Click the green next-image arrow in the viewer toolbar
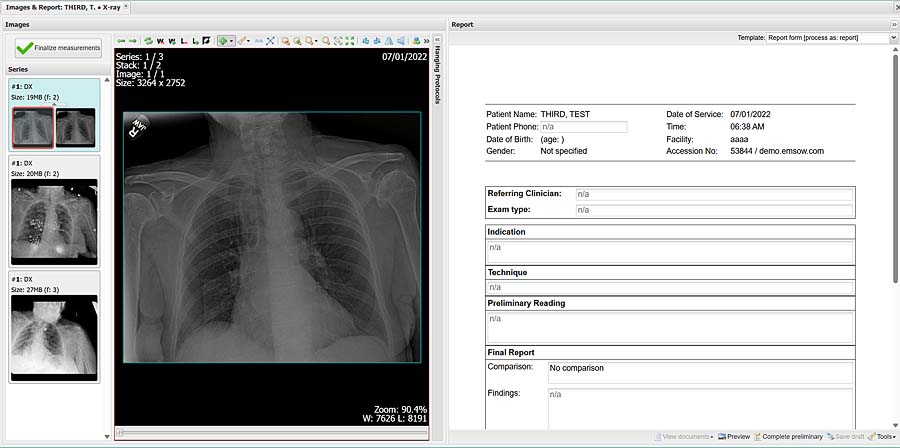 [133, 41]
